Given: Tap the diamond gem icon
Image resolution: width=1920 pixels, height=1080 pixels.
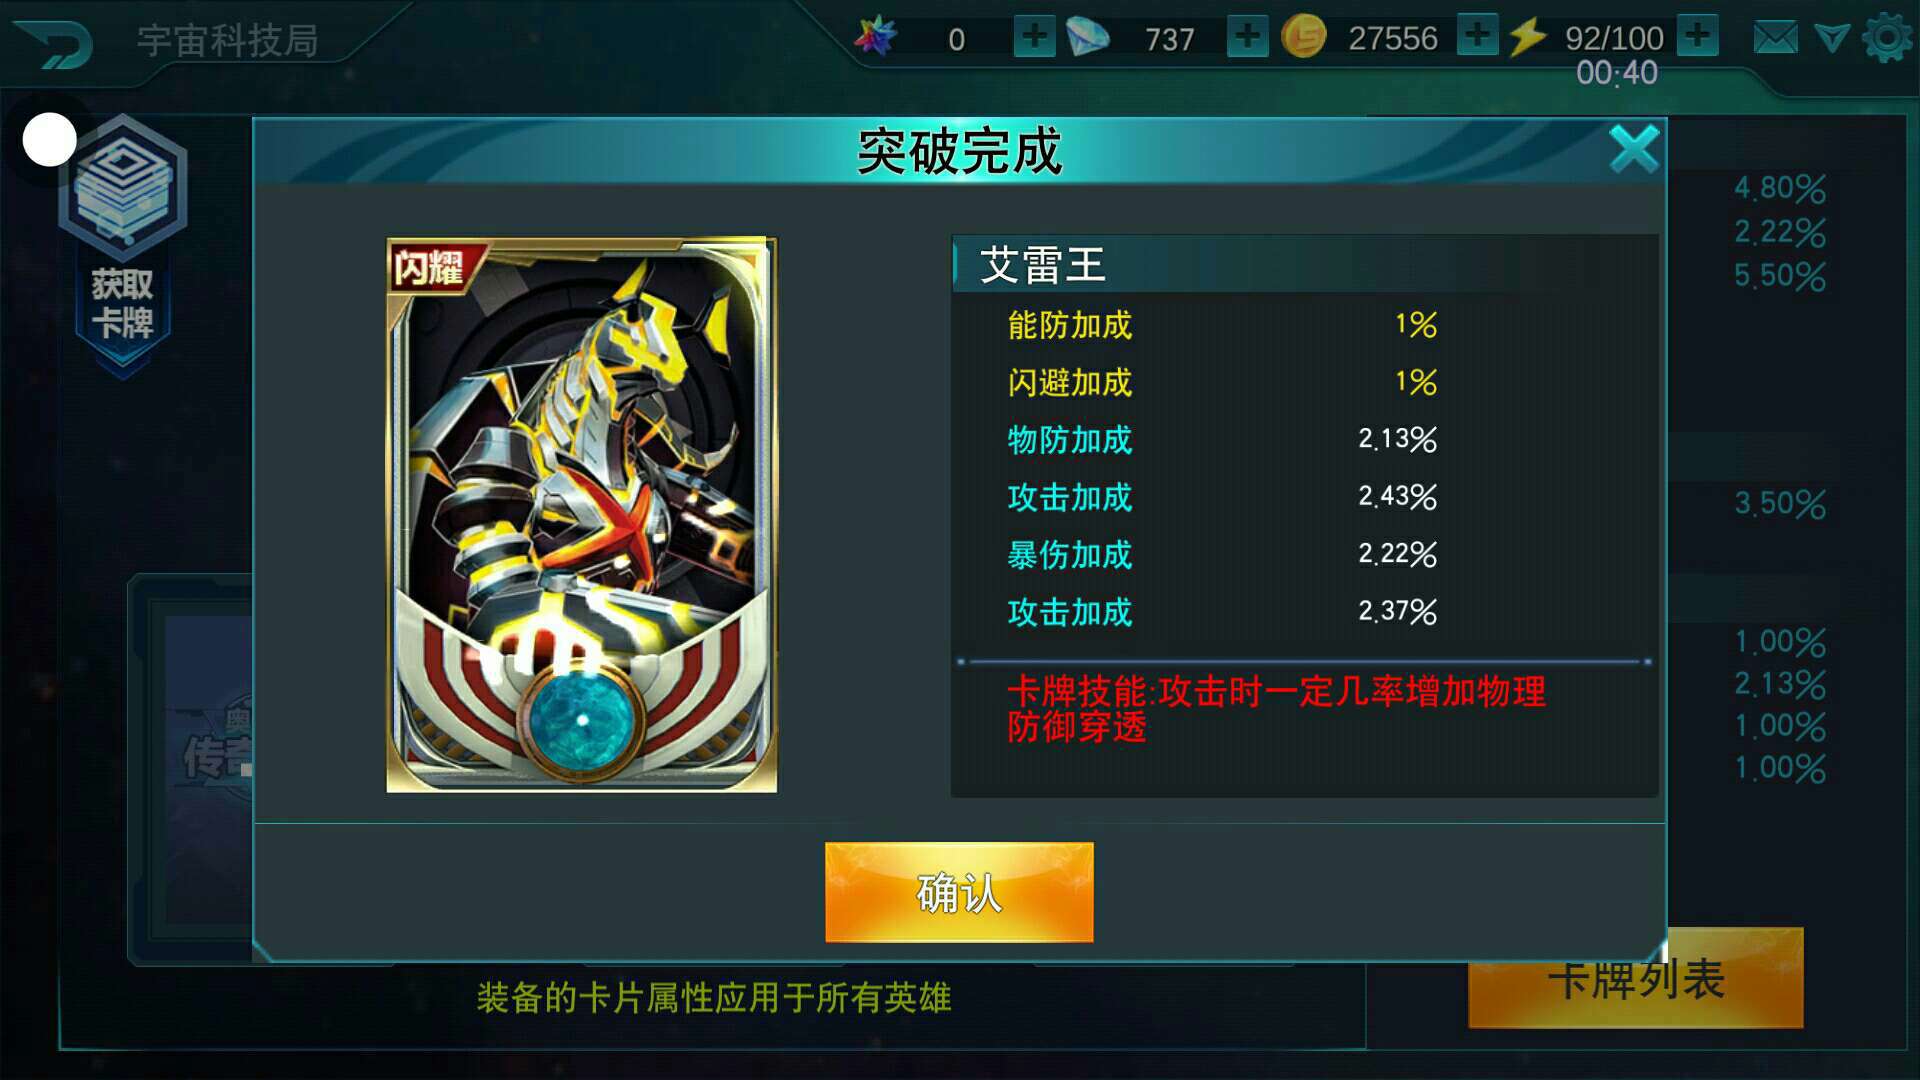Looking at the screenshot, I should 1088,37.
